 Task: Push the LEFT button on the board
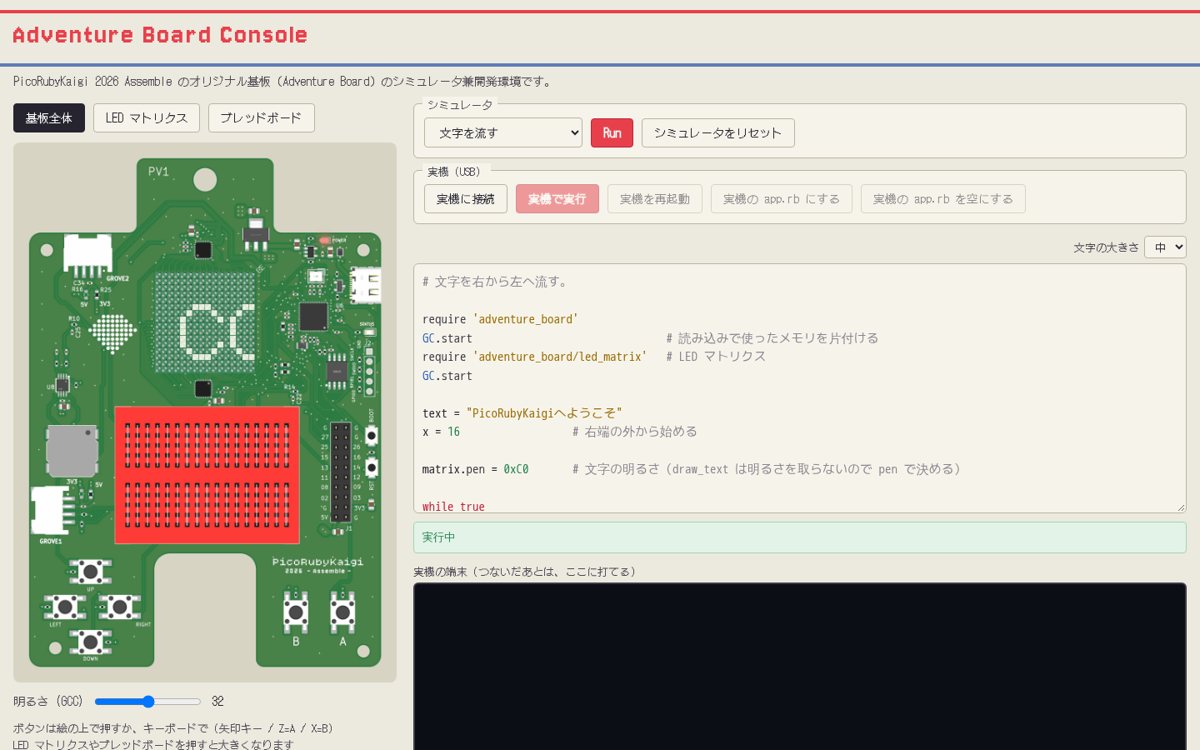(64, 606)
